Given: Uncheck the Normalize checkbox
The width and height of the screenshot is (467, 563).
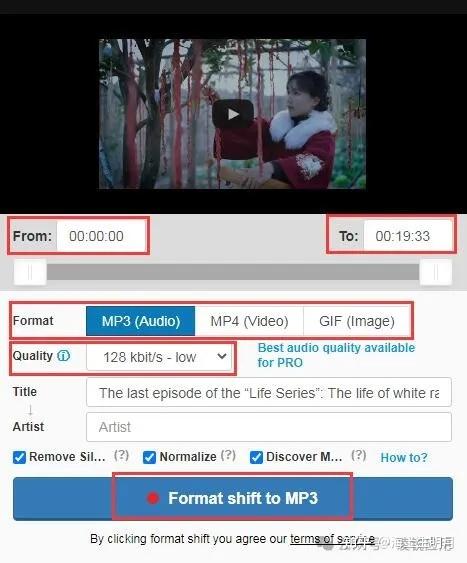Looking at the screenshot, I should click(149, 457).
